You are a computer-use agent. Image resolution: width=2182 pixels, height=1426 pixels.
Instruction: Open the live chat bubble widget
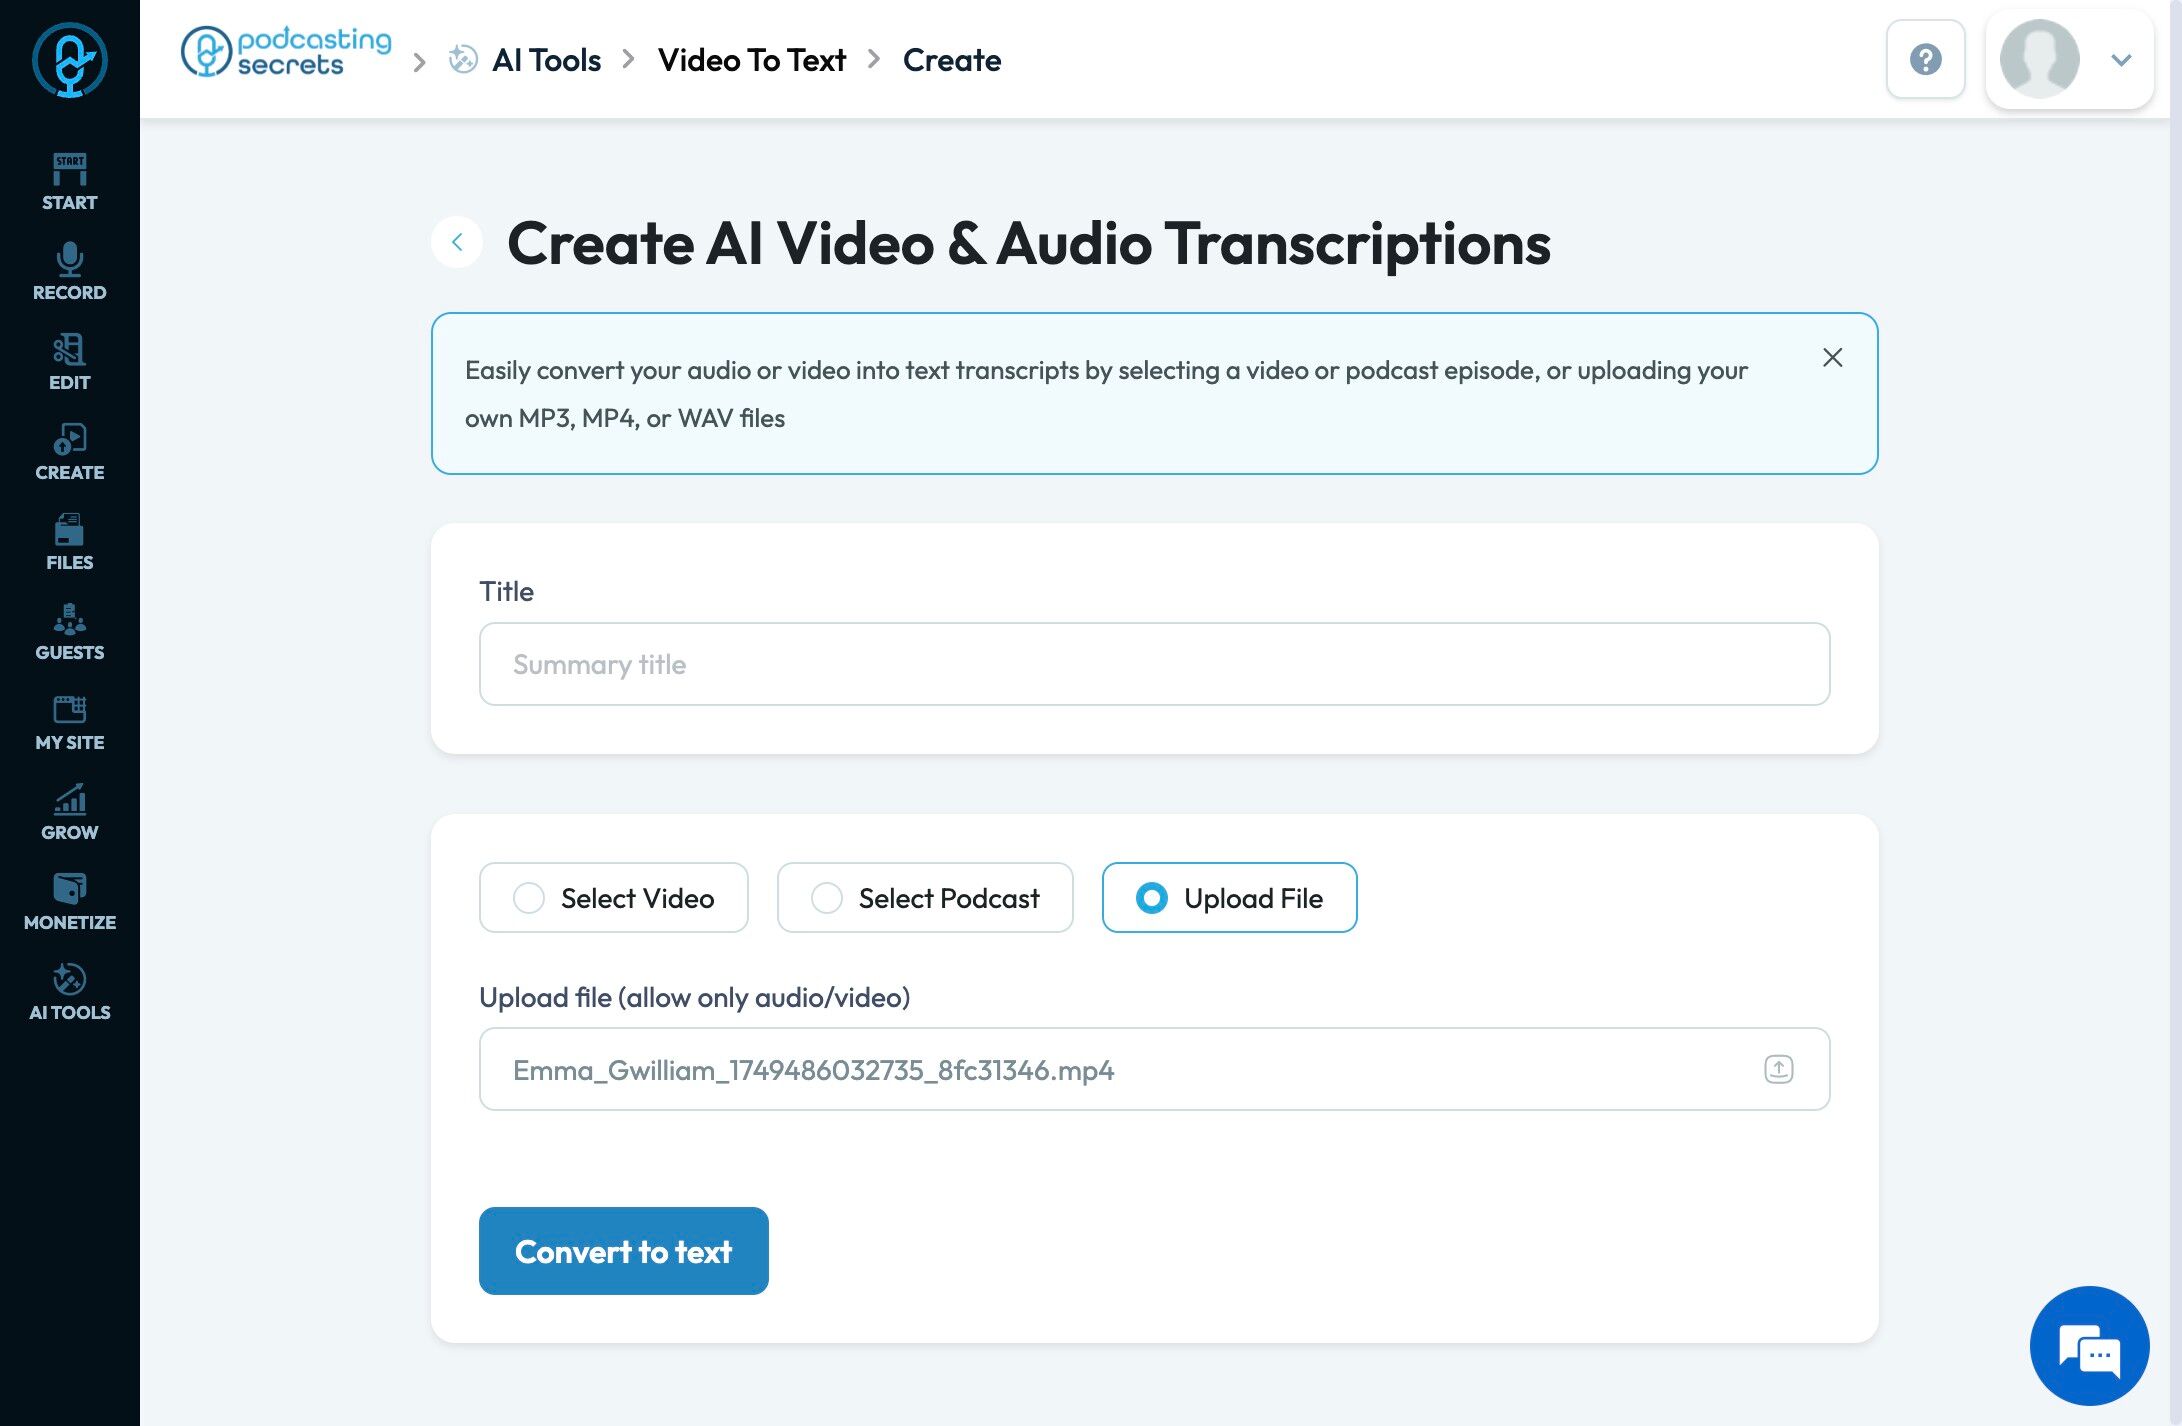[x=2089, y=1346]
